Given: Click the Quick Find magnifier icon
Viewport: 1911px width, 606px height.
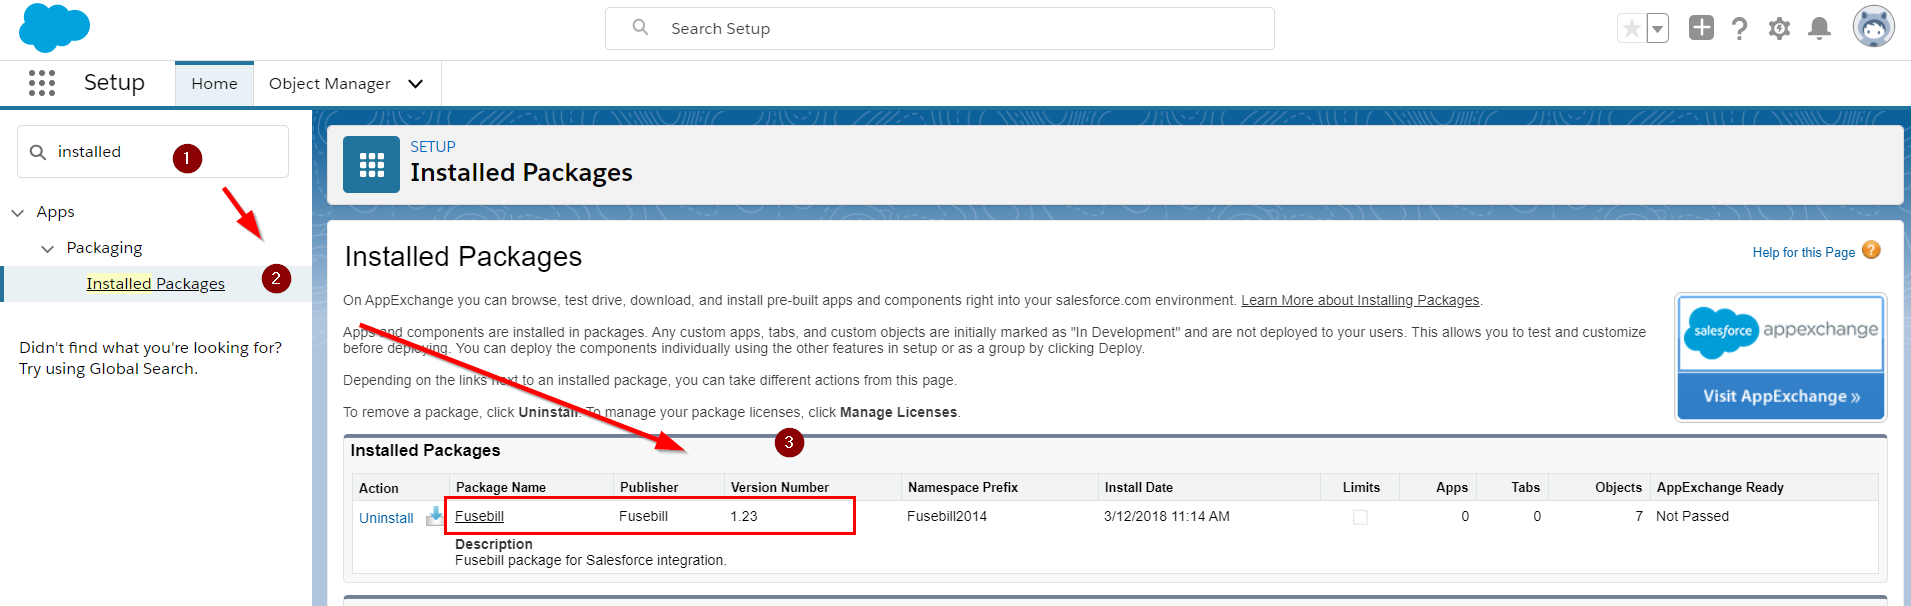Looking at the screenshot, I should pos(38,152).
